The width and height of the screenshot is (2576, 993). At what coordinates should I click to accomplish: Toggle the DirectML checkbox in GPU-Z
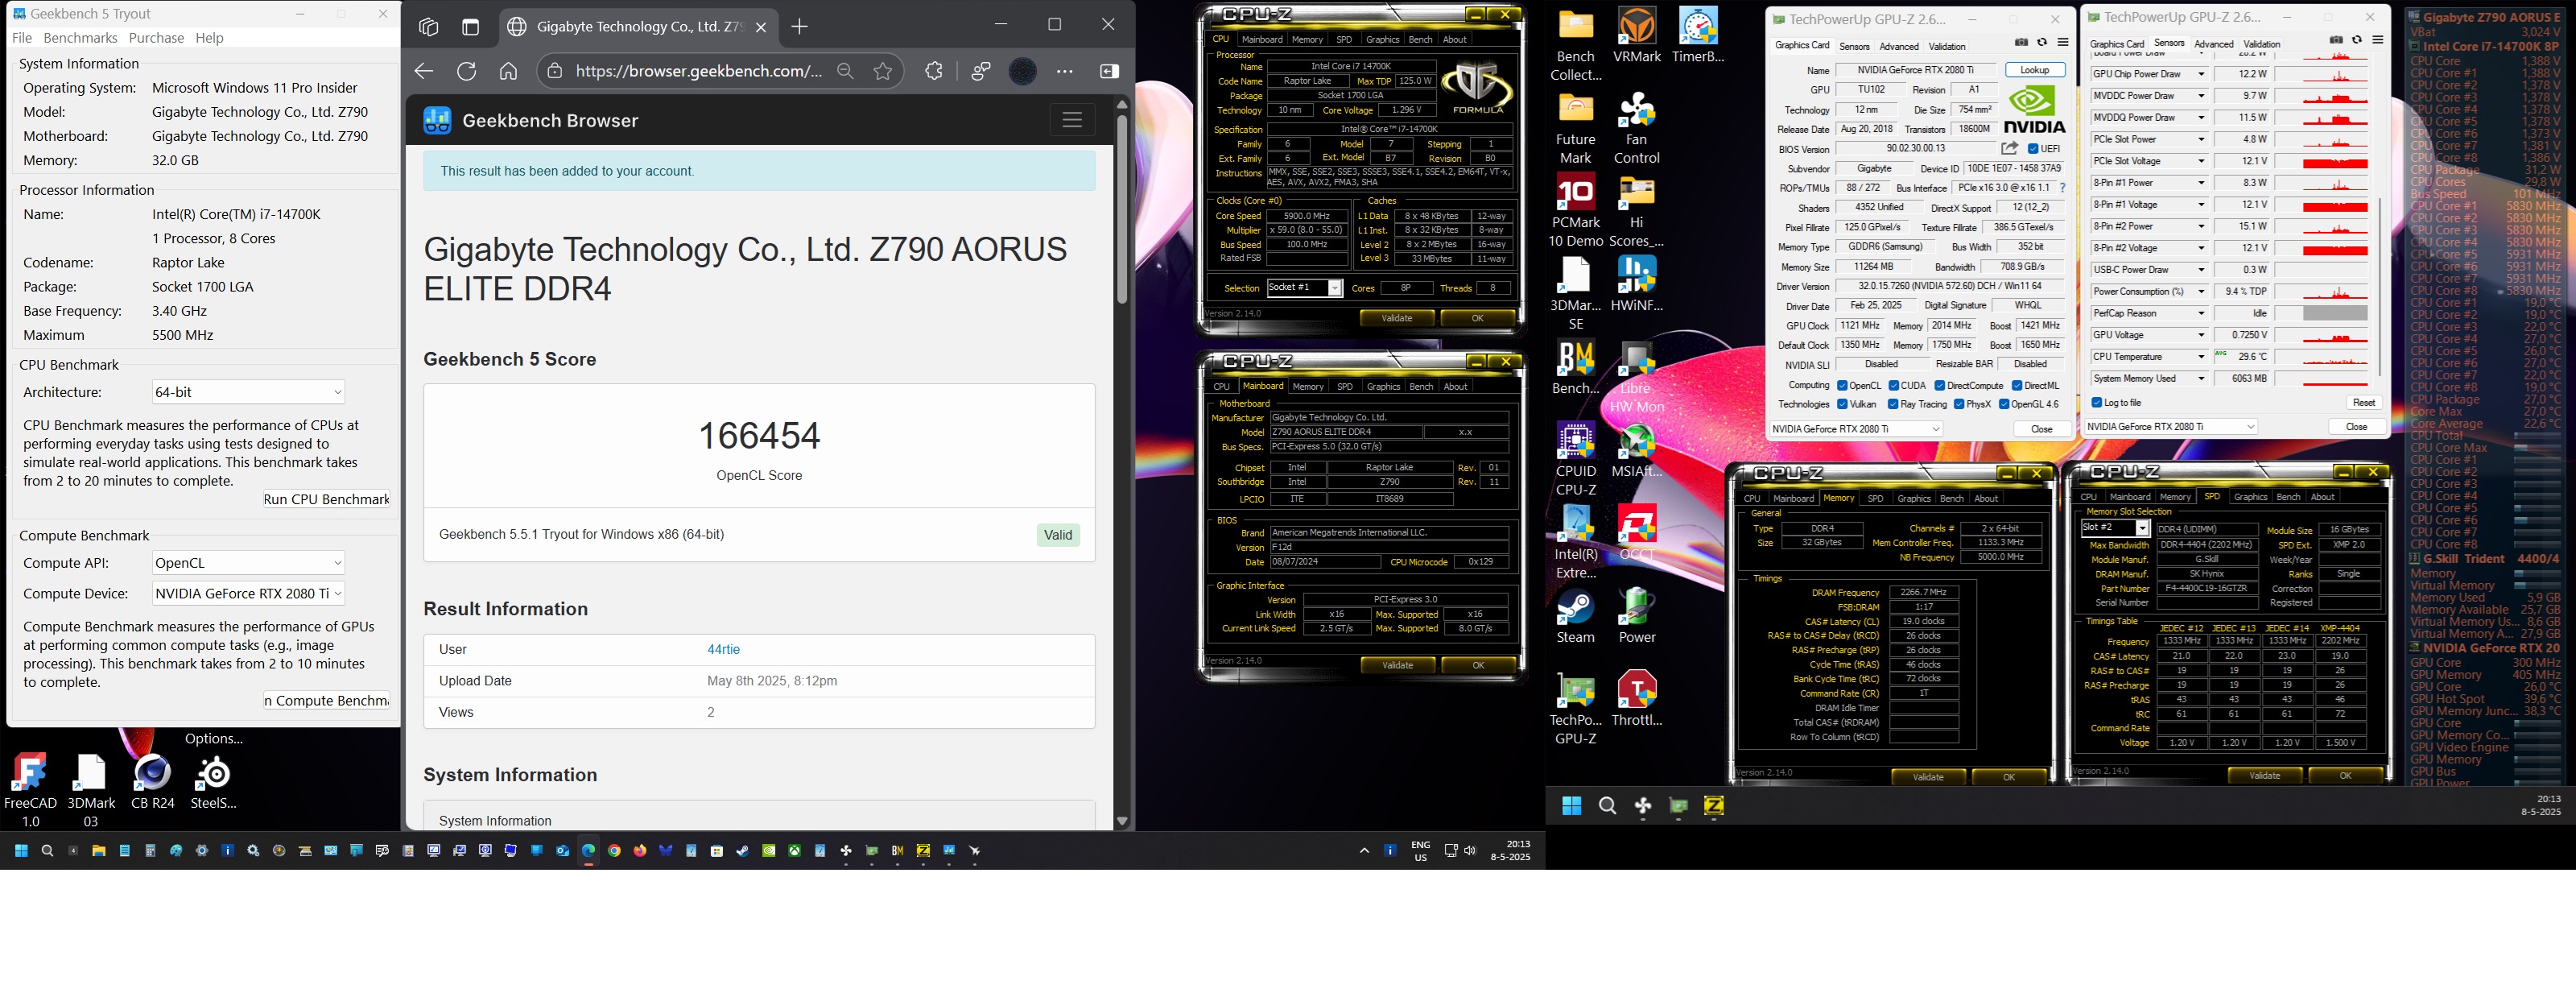click(2017, 386)
